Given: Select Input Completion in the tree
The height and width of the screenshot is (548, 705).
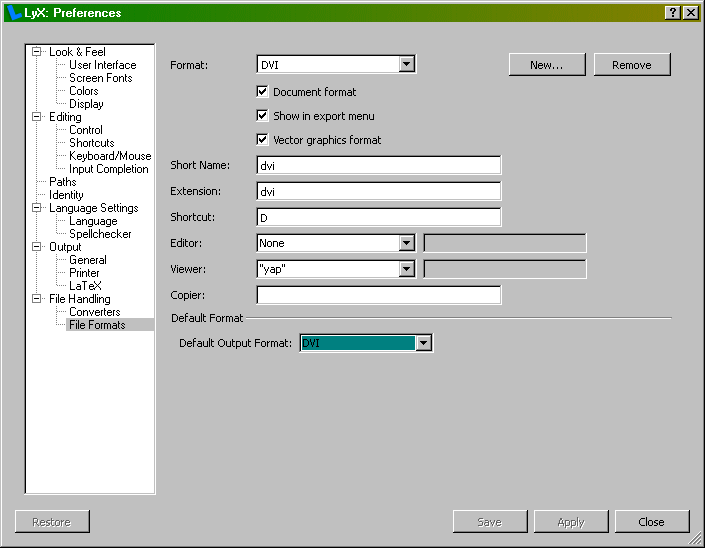Looking at the screenshot, I should click(x=109, y=169).
